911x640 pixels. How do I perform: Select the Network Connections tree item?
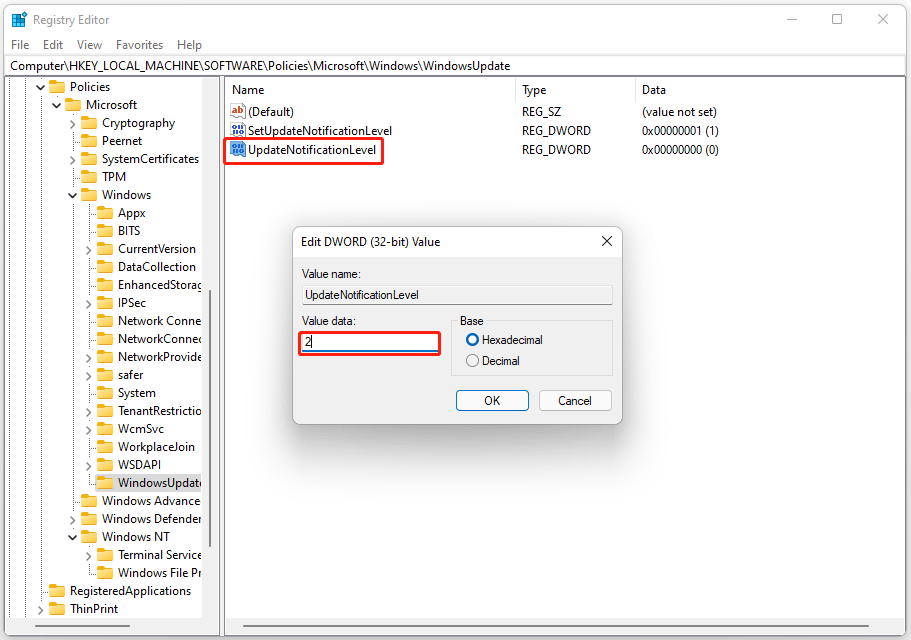click(159, 321)
